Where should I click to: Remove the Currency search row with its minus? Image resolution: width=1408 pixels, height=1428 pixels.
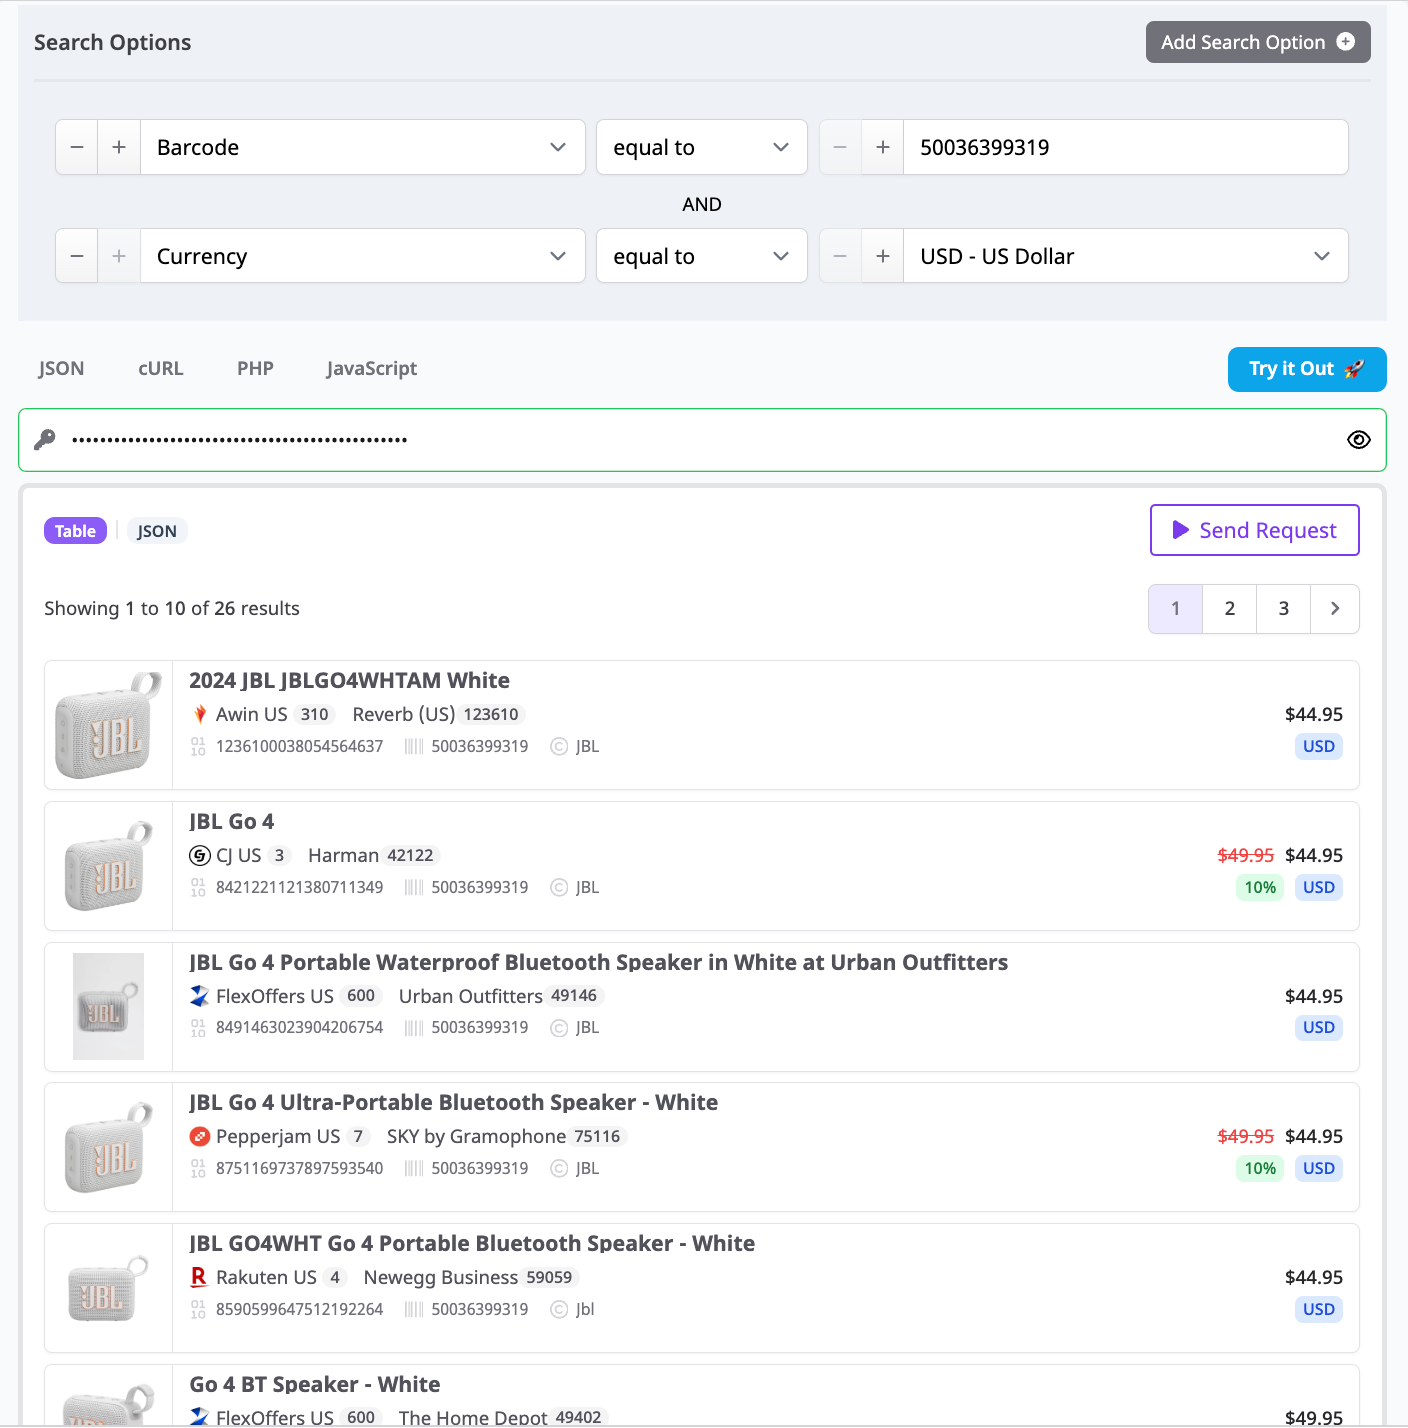[77, 256]
